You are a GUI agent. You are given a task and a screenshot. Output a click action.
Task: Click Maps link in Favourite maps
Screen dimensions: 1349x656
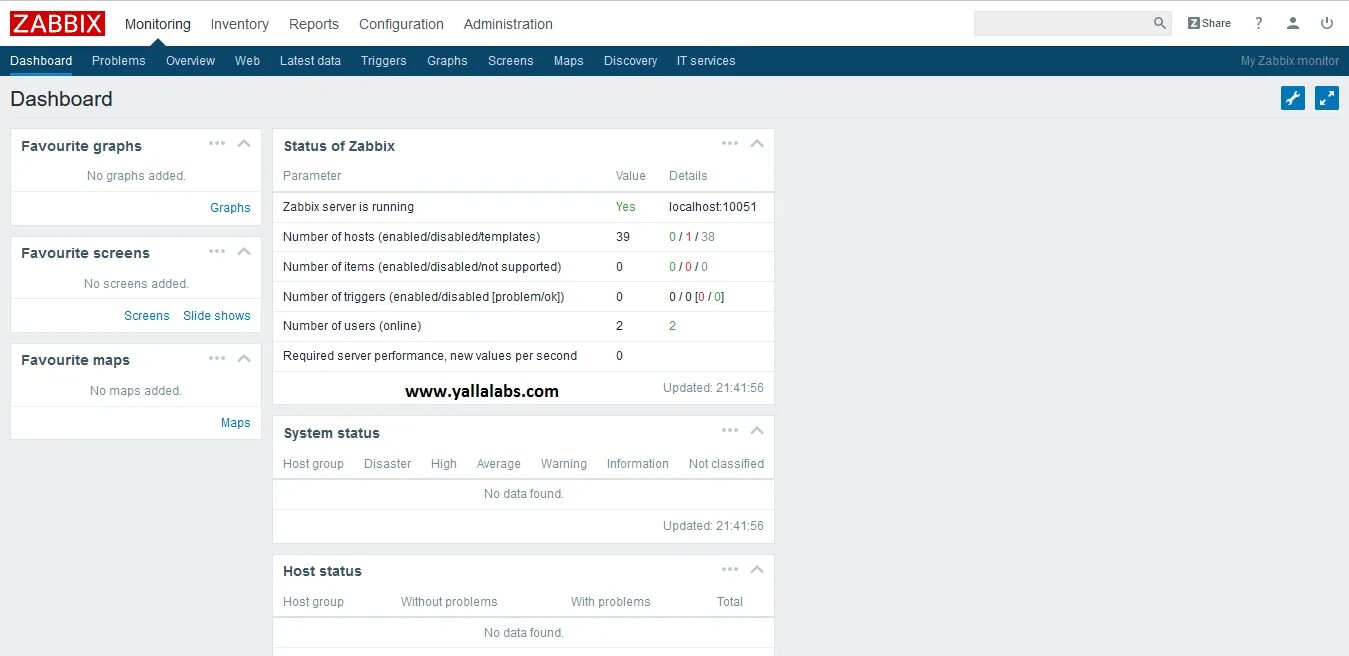click(236, 423)
